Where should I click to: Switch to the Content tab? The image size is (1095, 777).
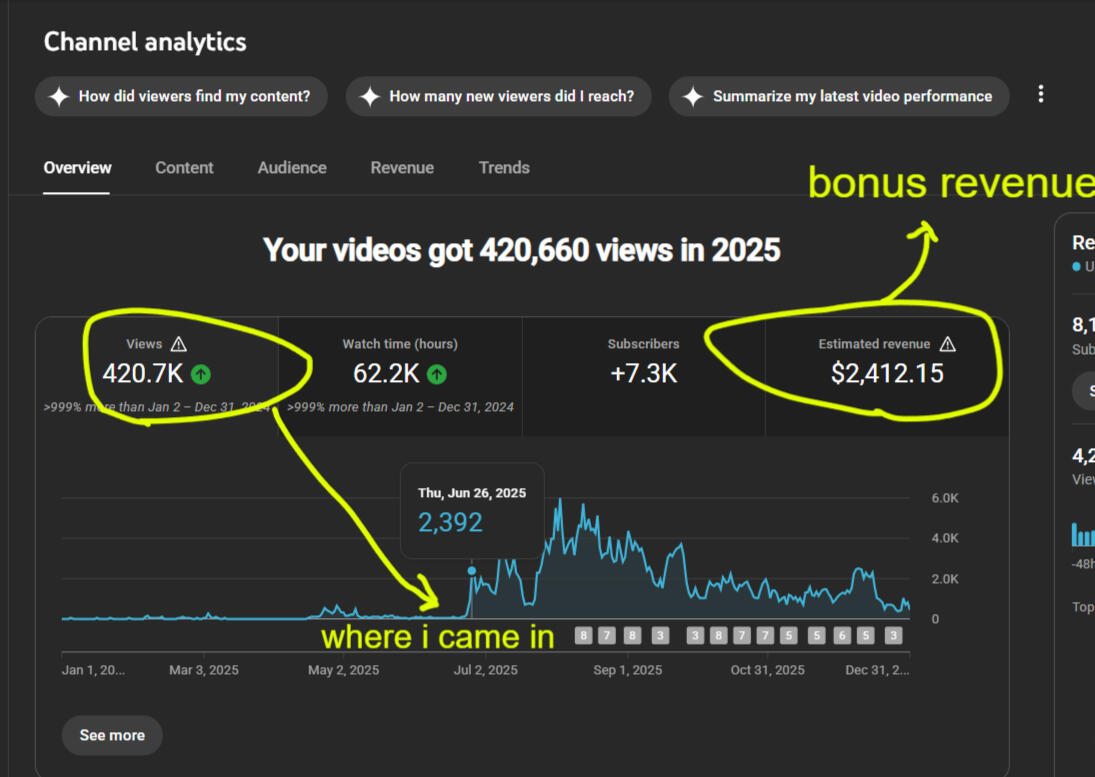pos(184,168)
